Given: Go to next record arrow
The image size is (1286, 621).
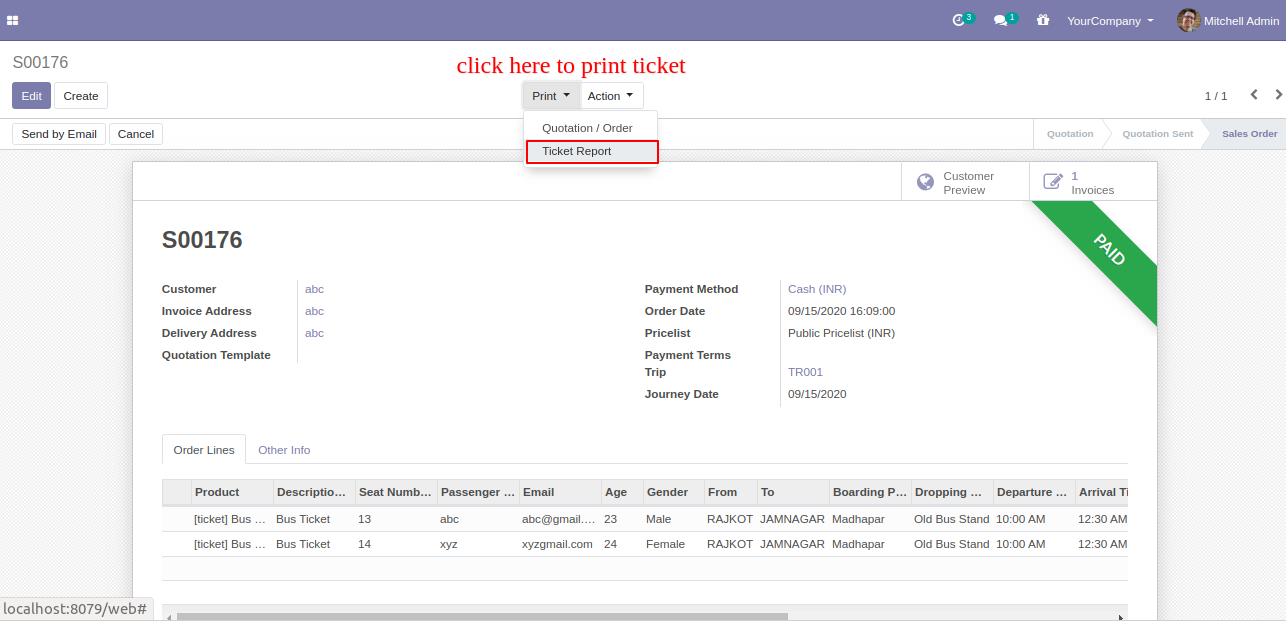Looking at the screenshot, I should pyautogui.click(x=1278, y=95).
